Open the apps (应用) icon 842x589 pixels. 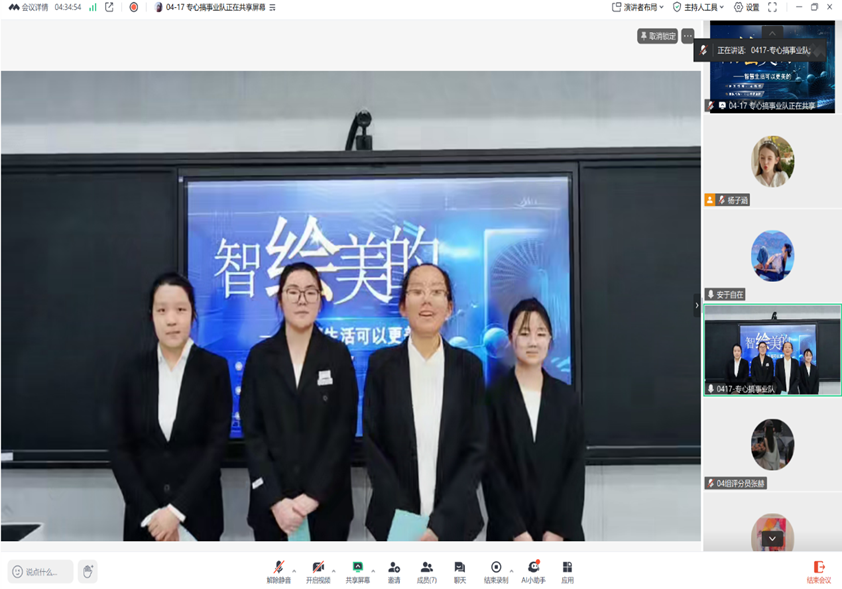pyautogui.click(x=567, y=572)
